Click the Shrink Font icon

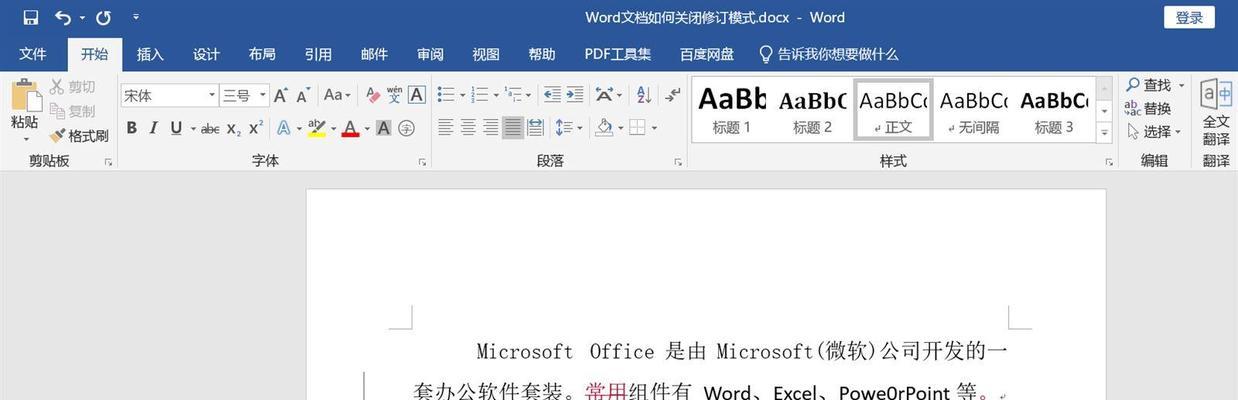[303, 95]
